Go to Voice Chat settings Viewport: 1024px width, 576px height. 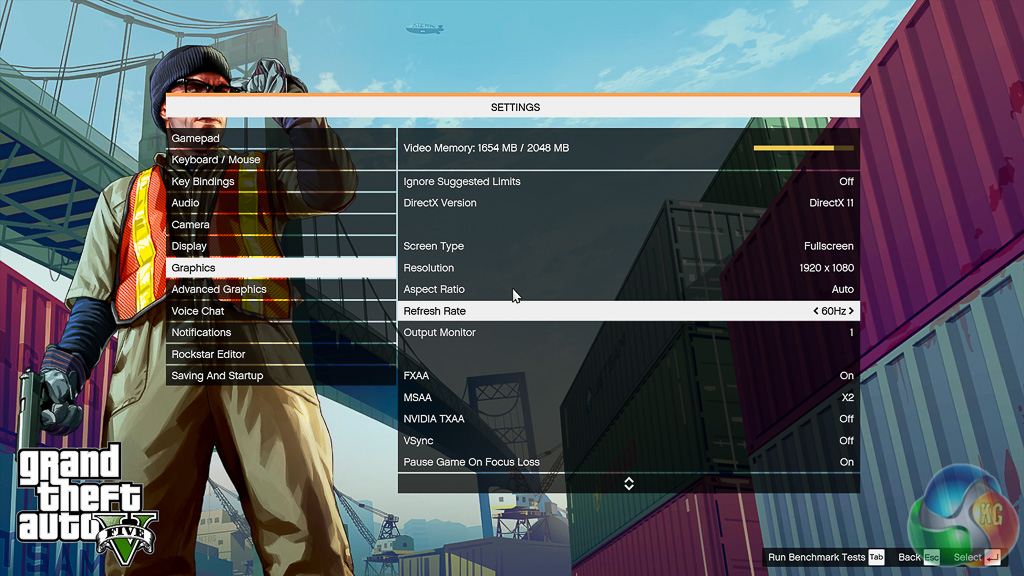[281, 311]
